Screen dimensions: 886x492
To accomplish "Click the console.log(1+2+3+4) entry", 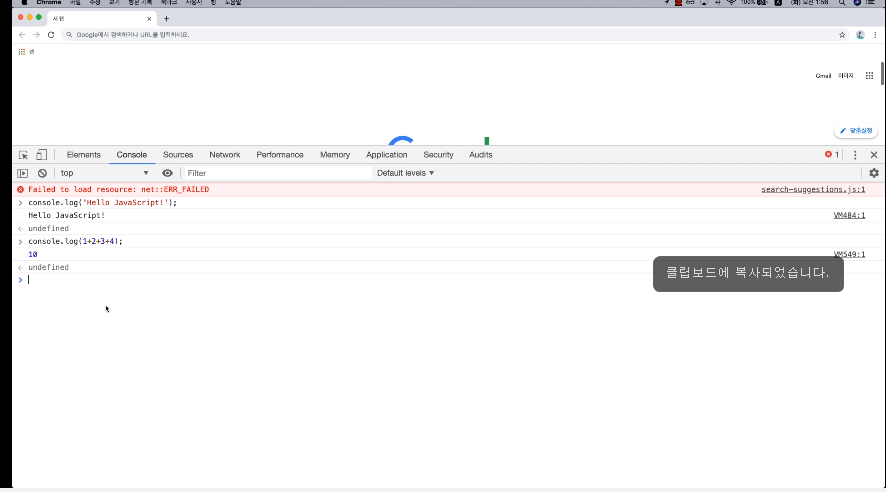I will pyautogui.click(x=75, y=241).
